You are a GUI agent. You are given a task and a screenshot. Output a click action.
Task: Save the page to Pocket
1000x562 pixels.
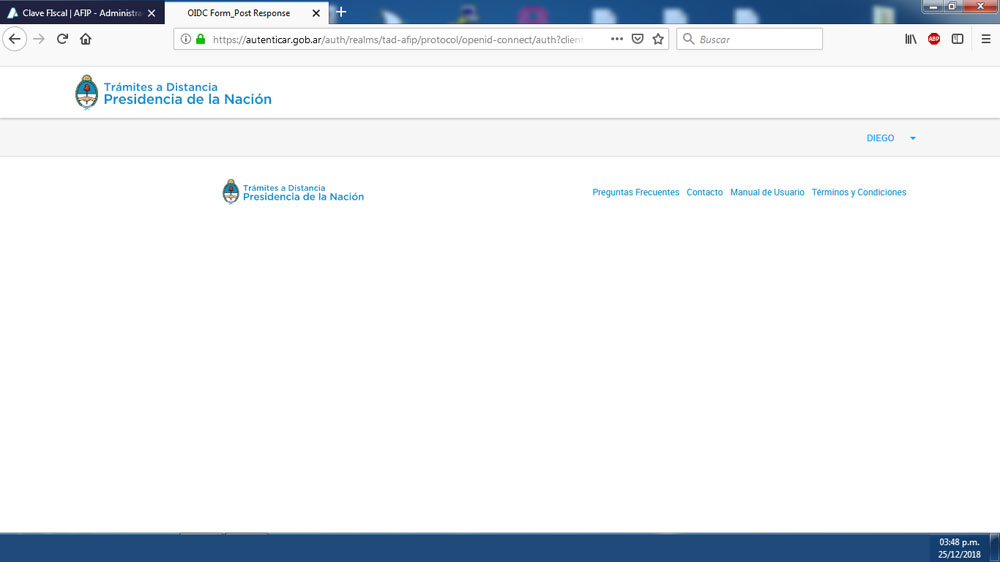[637, 39]
